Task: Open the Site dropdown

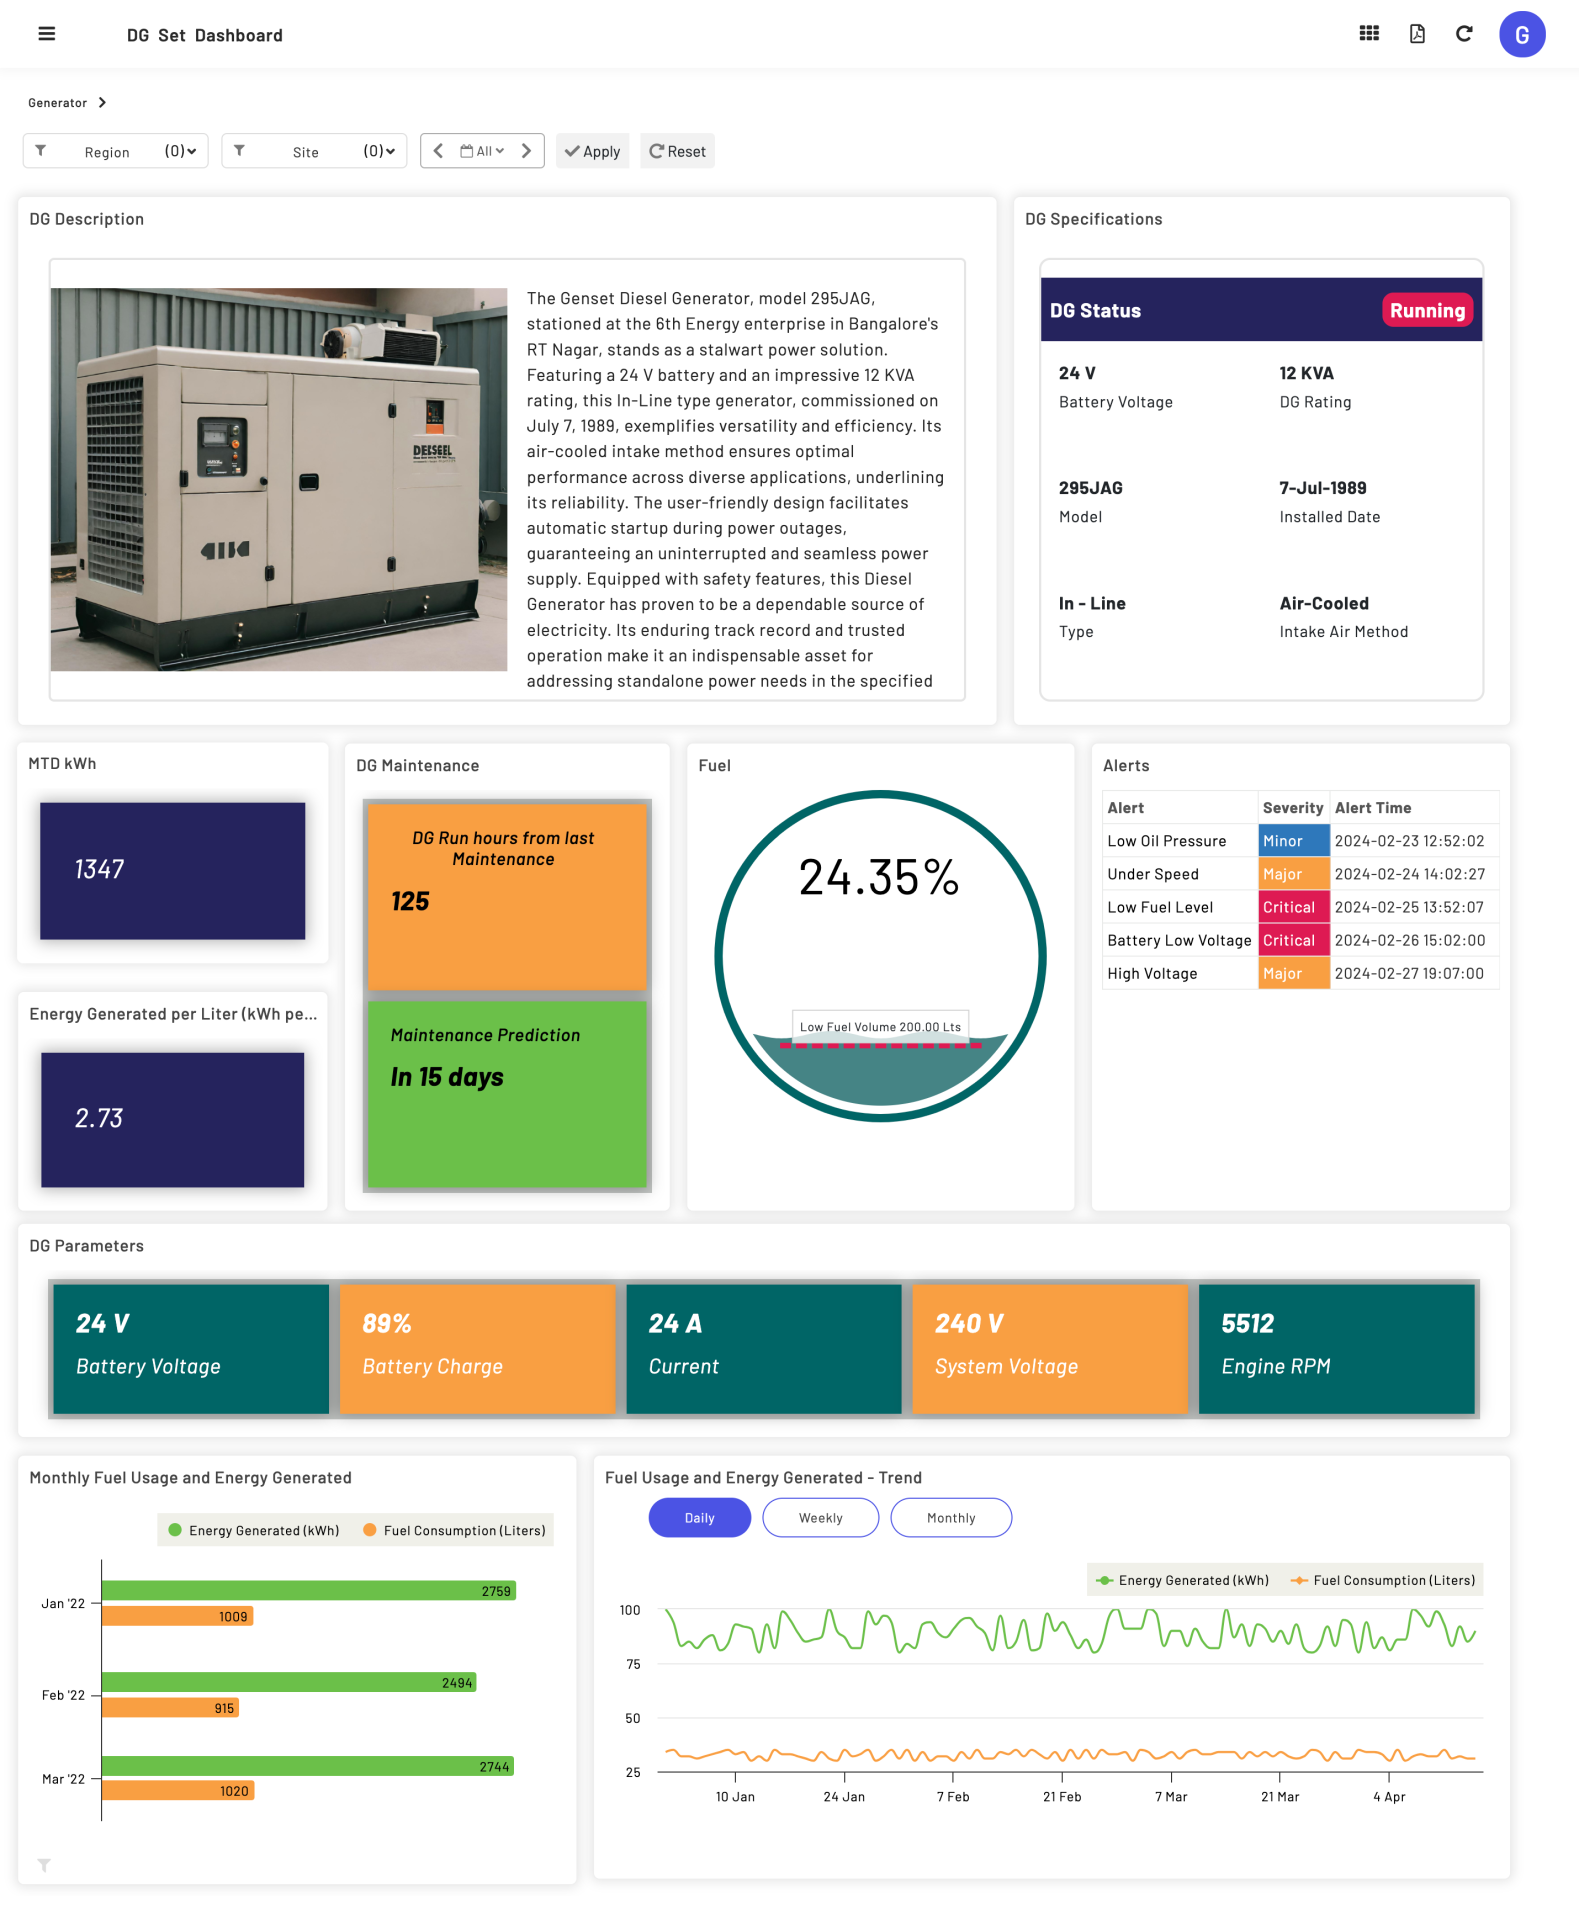Action: coord(314,151)
